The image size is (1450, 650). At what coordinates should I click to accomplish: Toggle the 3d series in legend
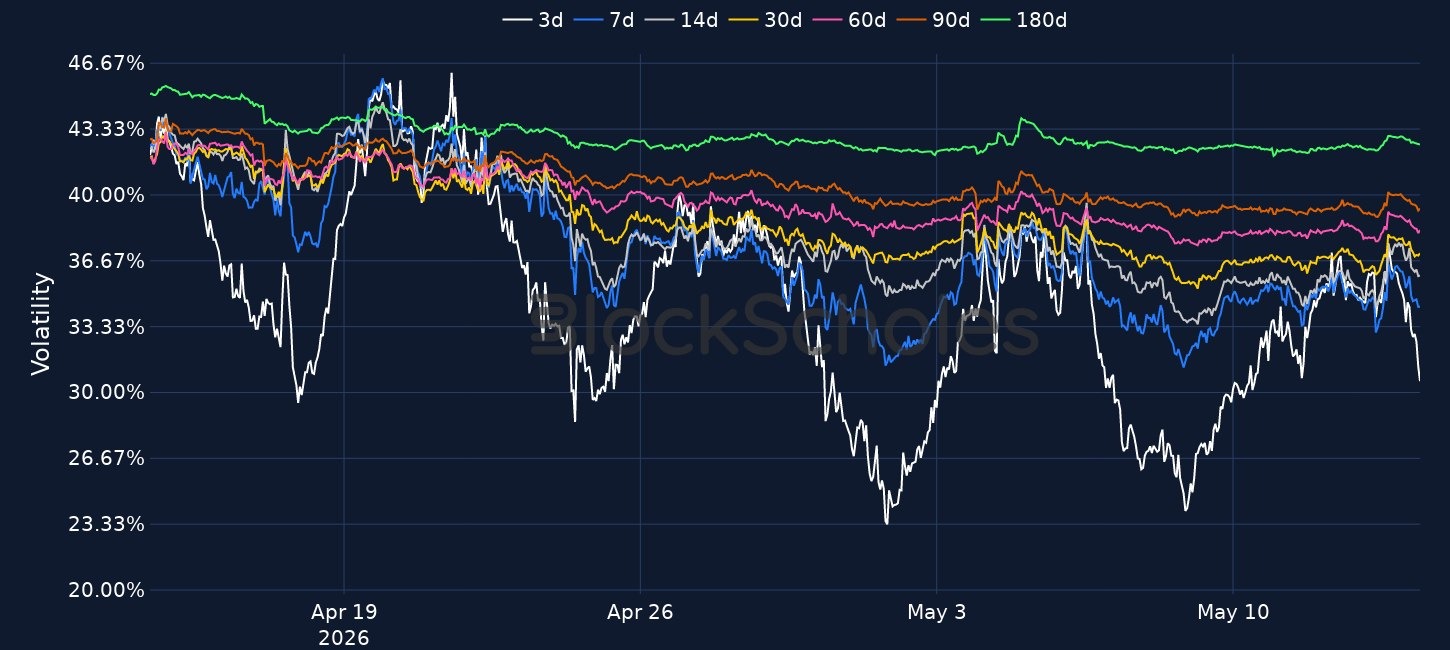(533, 19)
